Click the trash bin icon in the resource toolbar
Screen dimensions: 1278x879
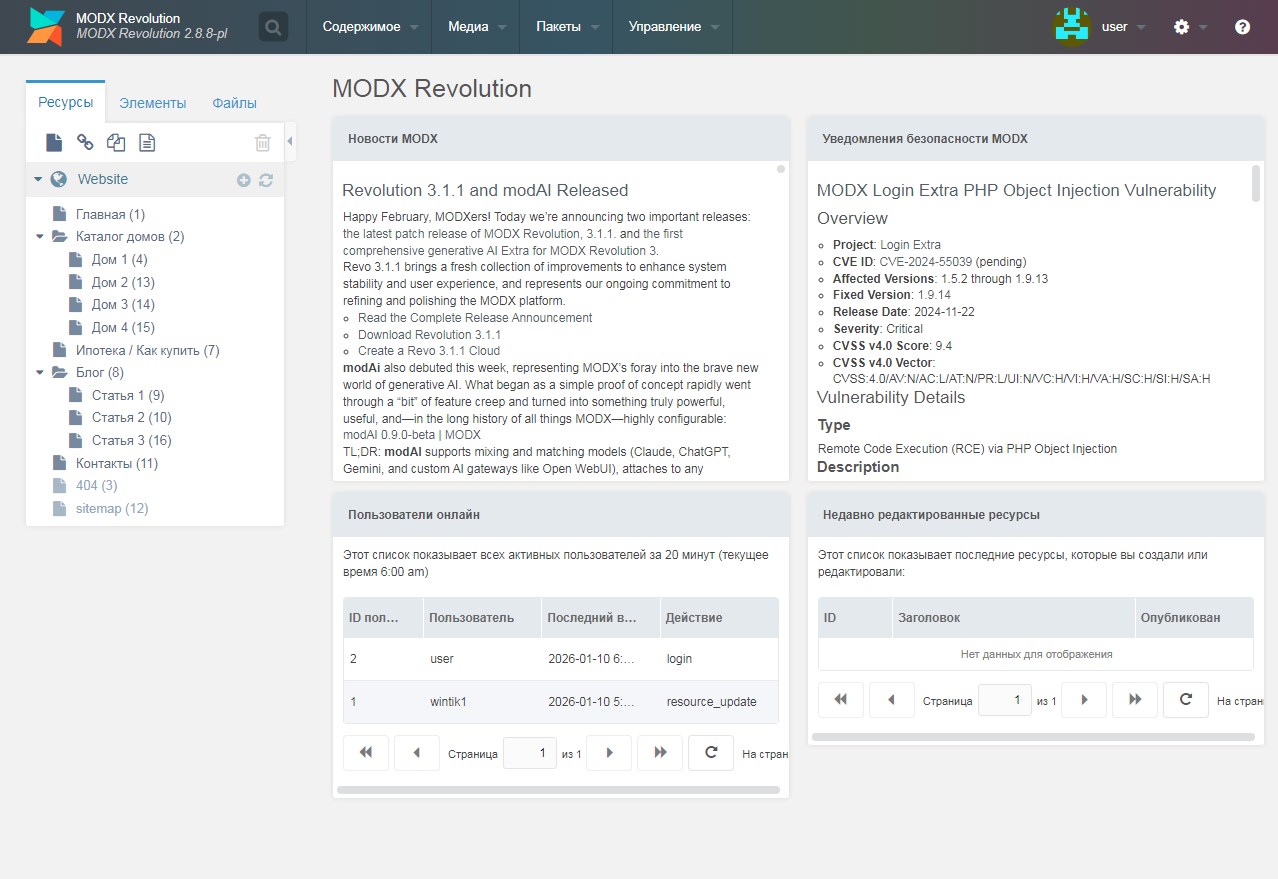tap(262, 143)
